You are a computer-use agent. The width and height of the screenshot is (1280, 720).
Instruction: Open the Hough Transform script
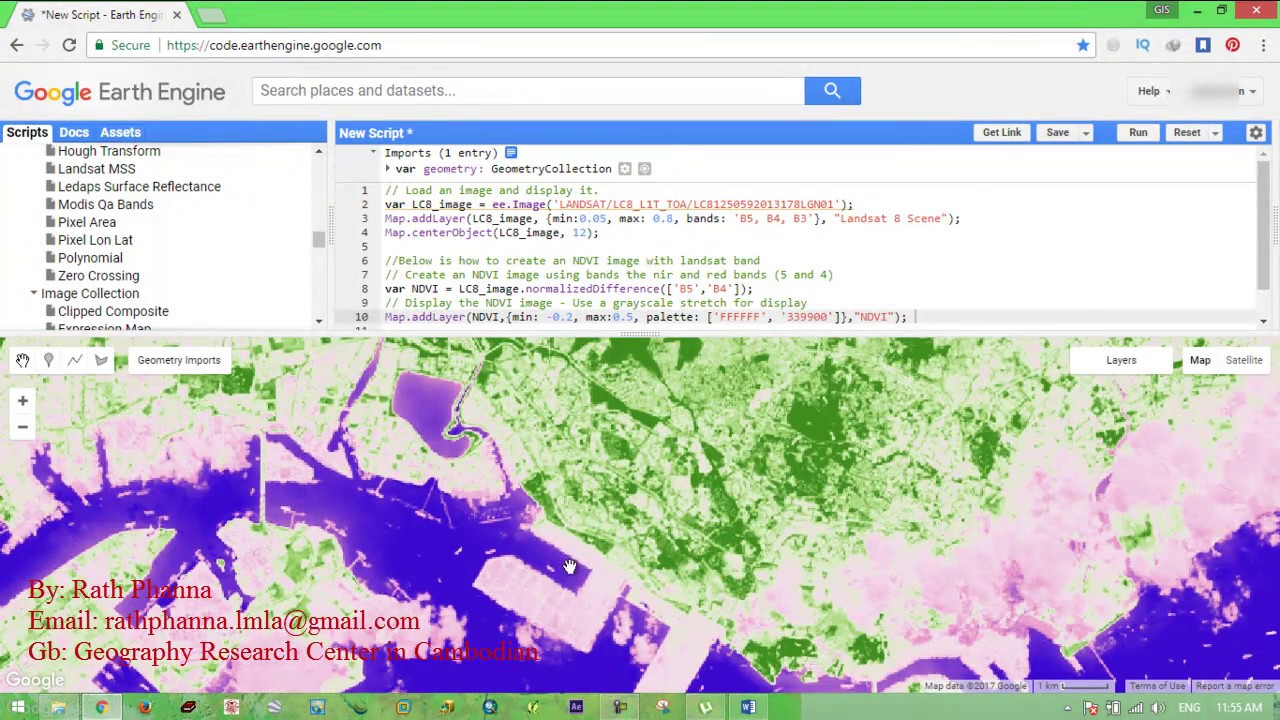pos(109,151)
